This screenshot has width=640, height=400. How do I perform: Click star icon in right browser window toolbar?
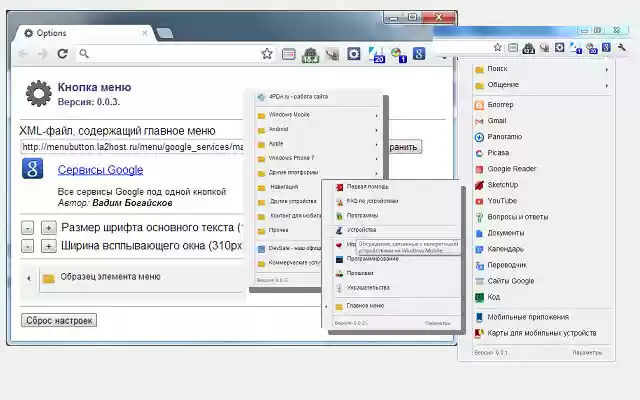point(497,47)
